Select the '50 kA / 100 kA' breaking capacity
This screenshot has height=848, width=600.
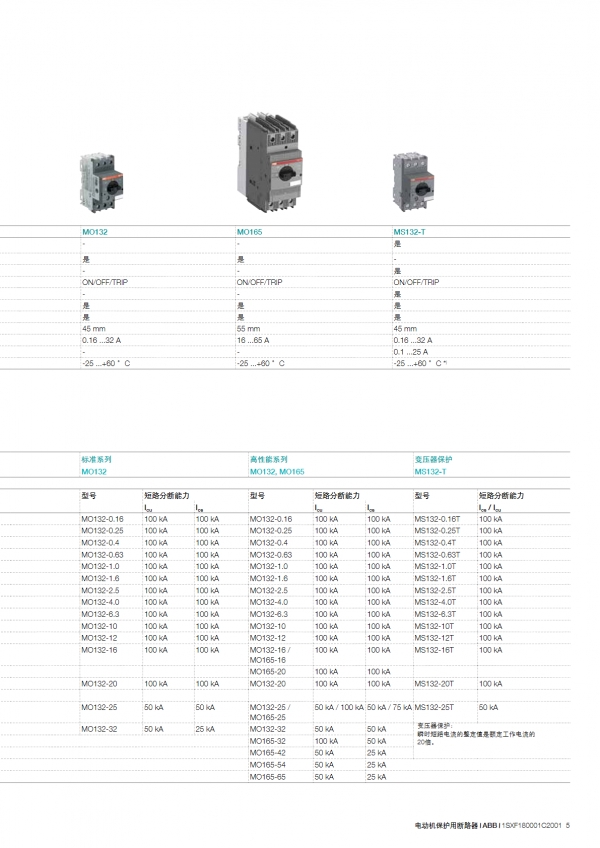[339, 707]
